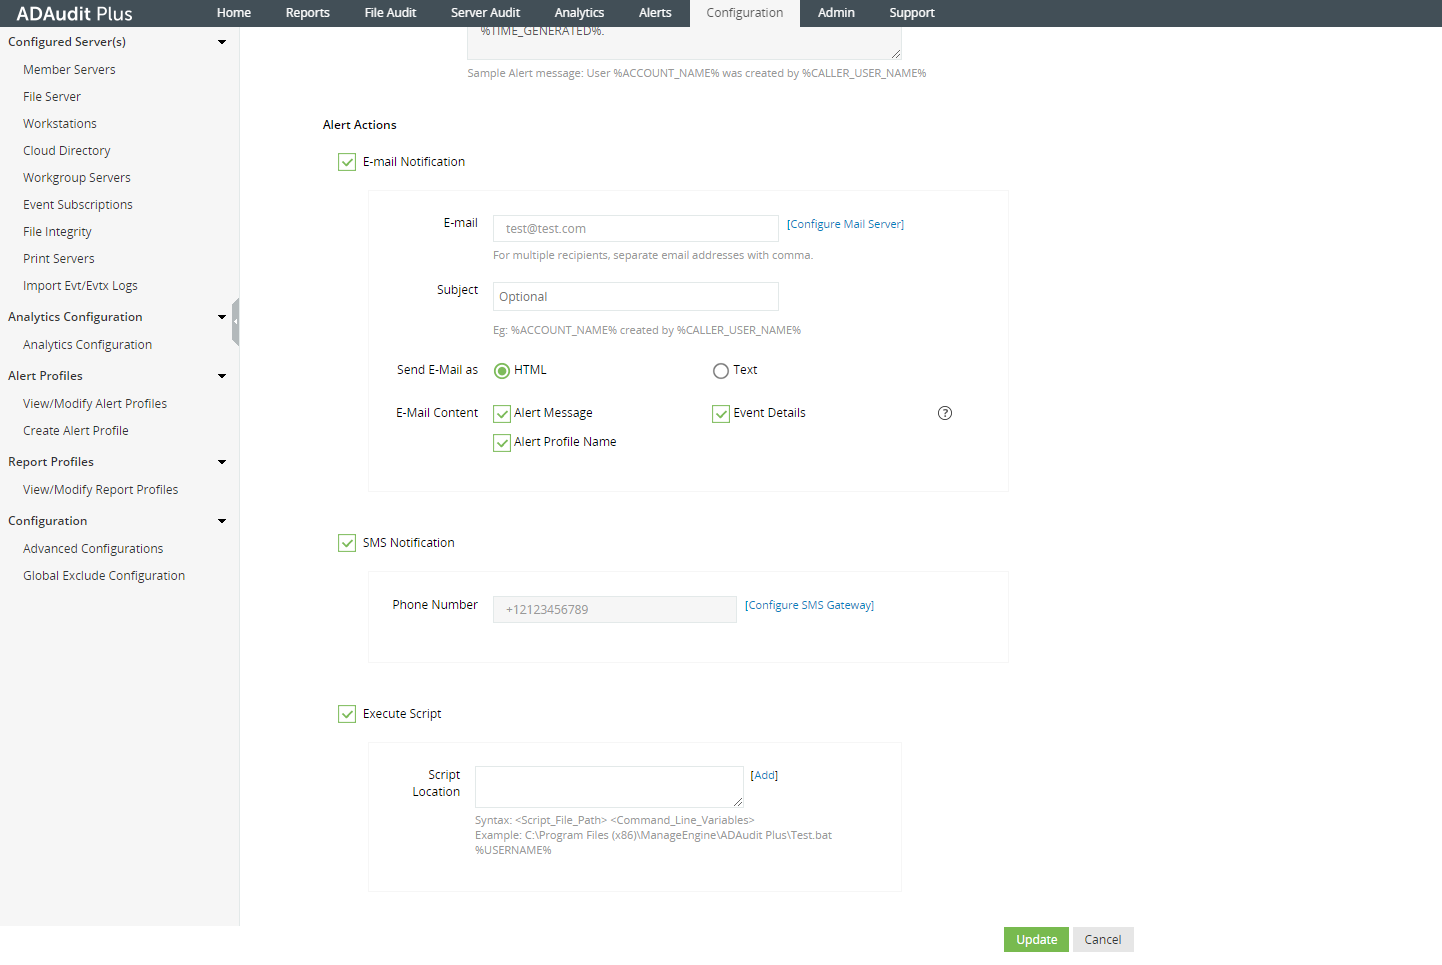
Task: Click the ADAudit Plus logo
Action: 74,13
